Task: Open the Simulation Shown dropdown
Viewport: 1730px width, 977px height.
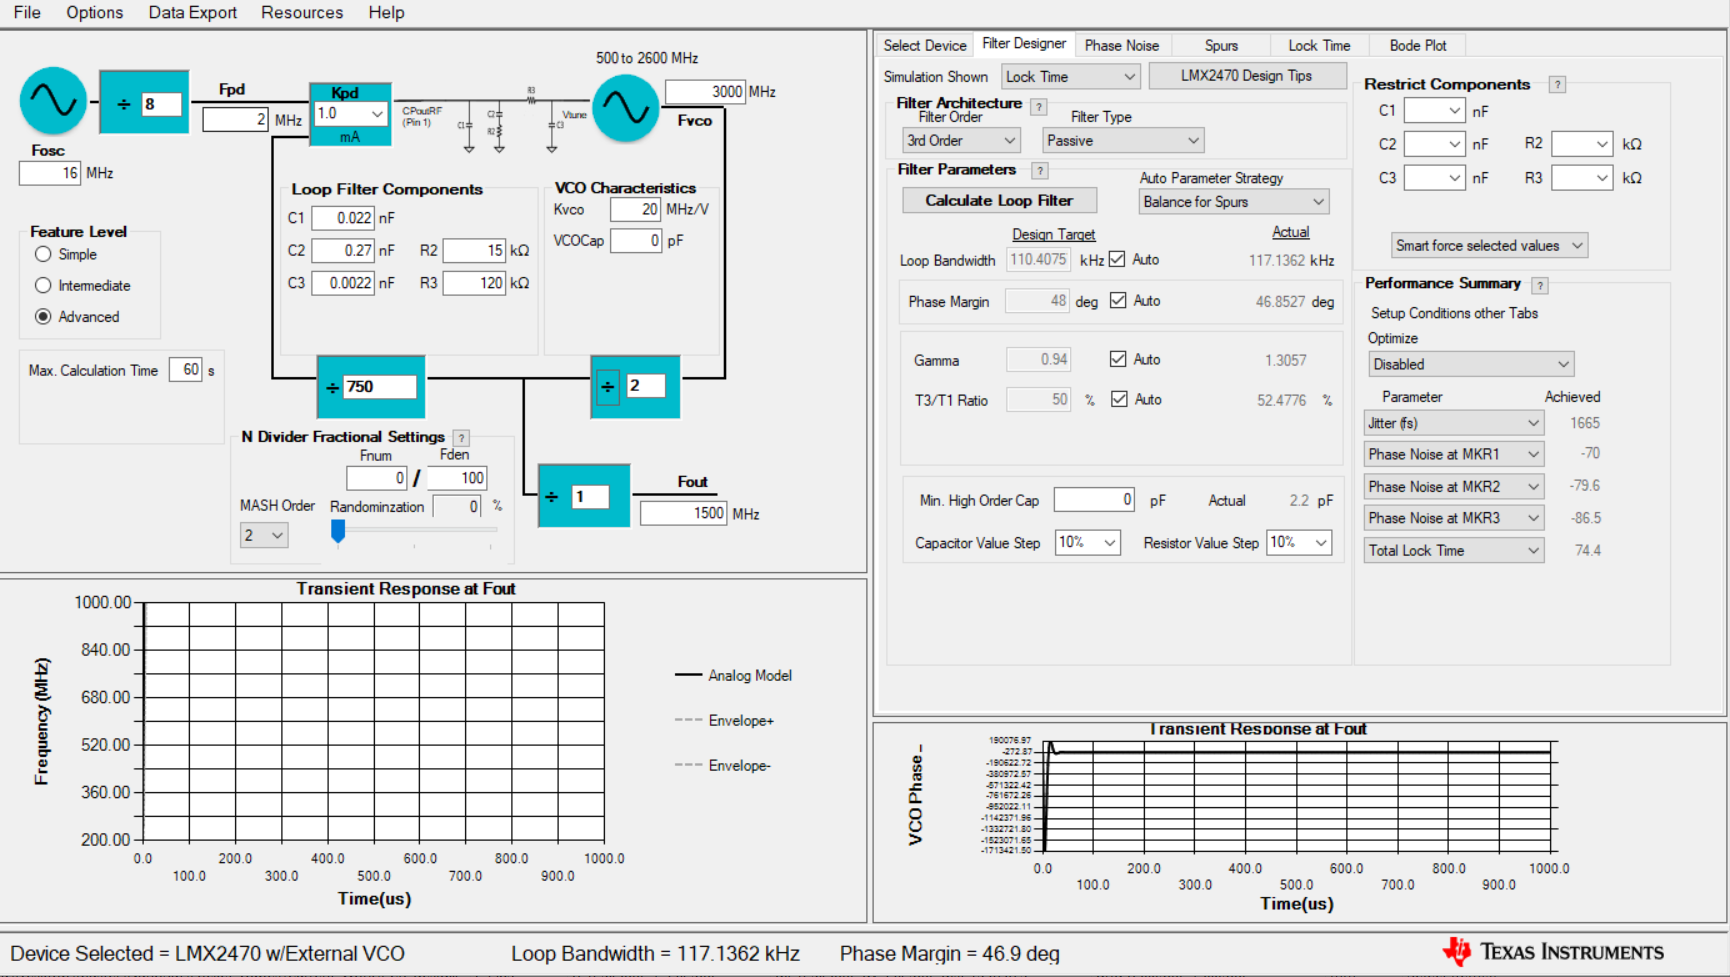Action: pos(1070,76)
